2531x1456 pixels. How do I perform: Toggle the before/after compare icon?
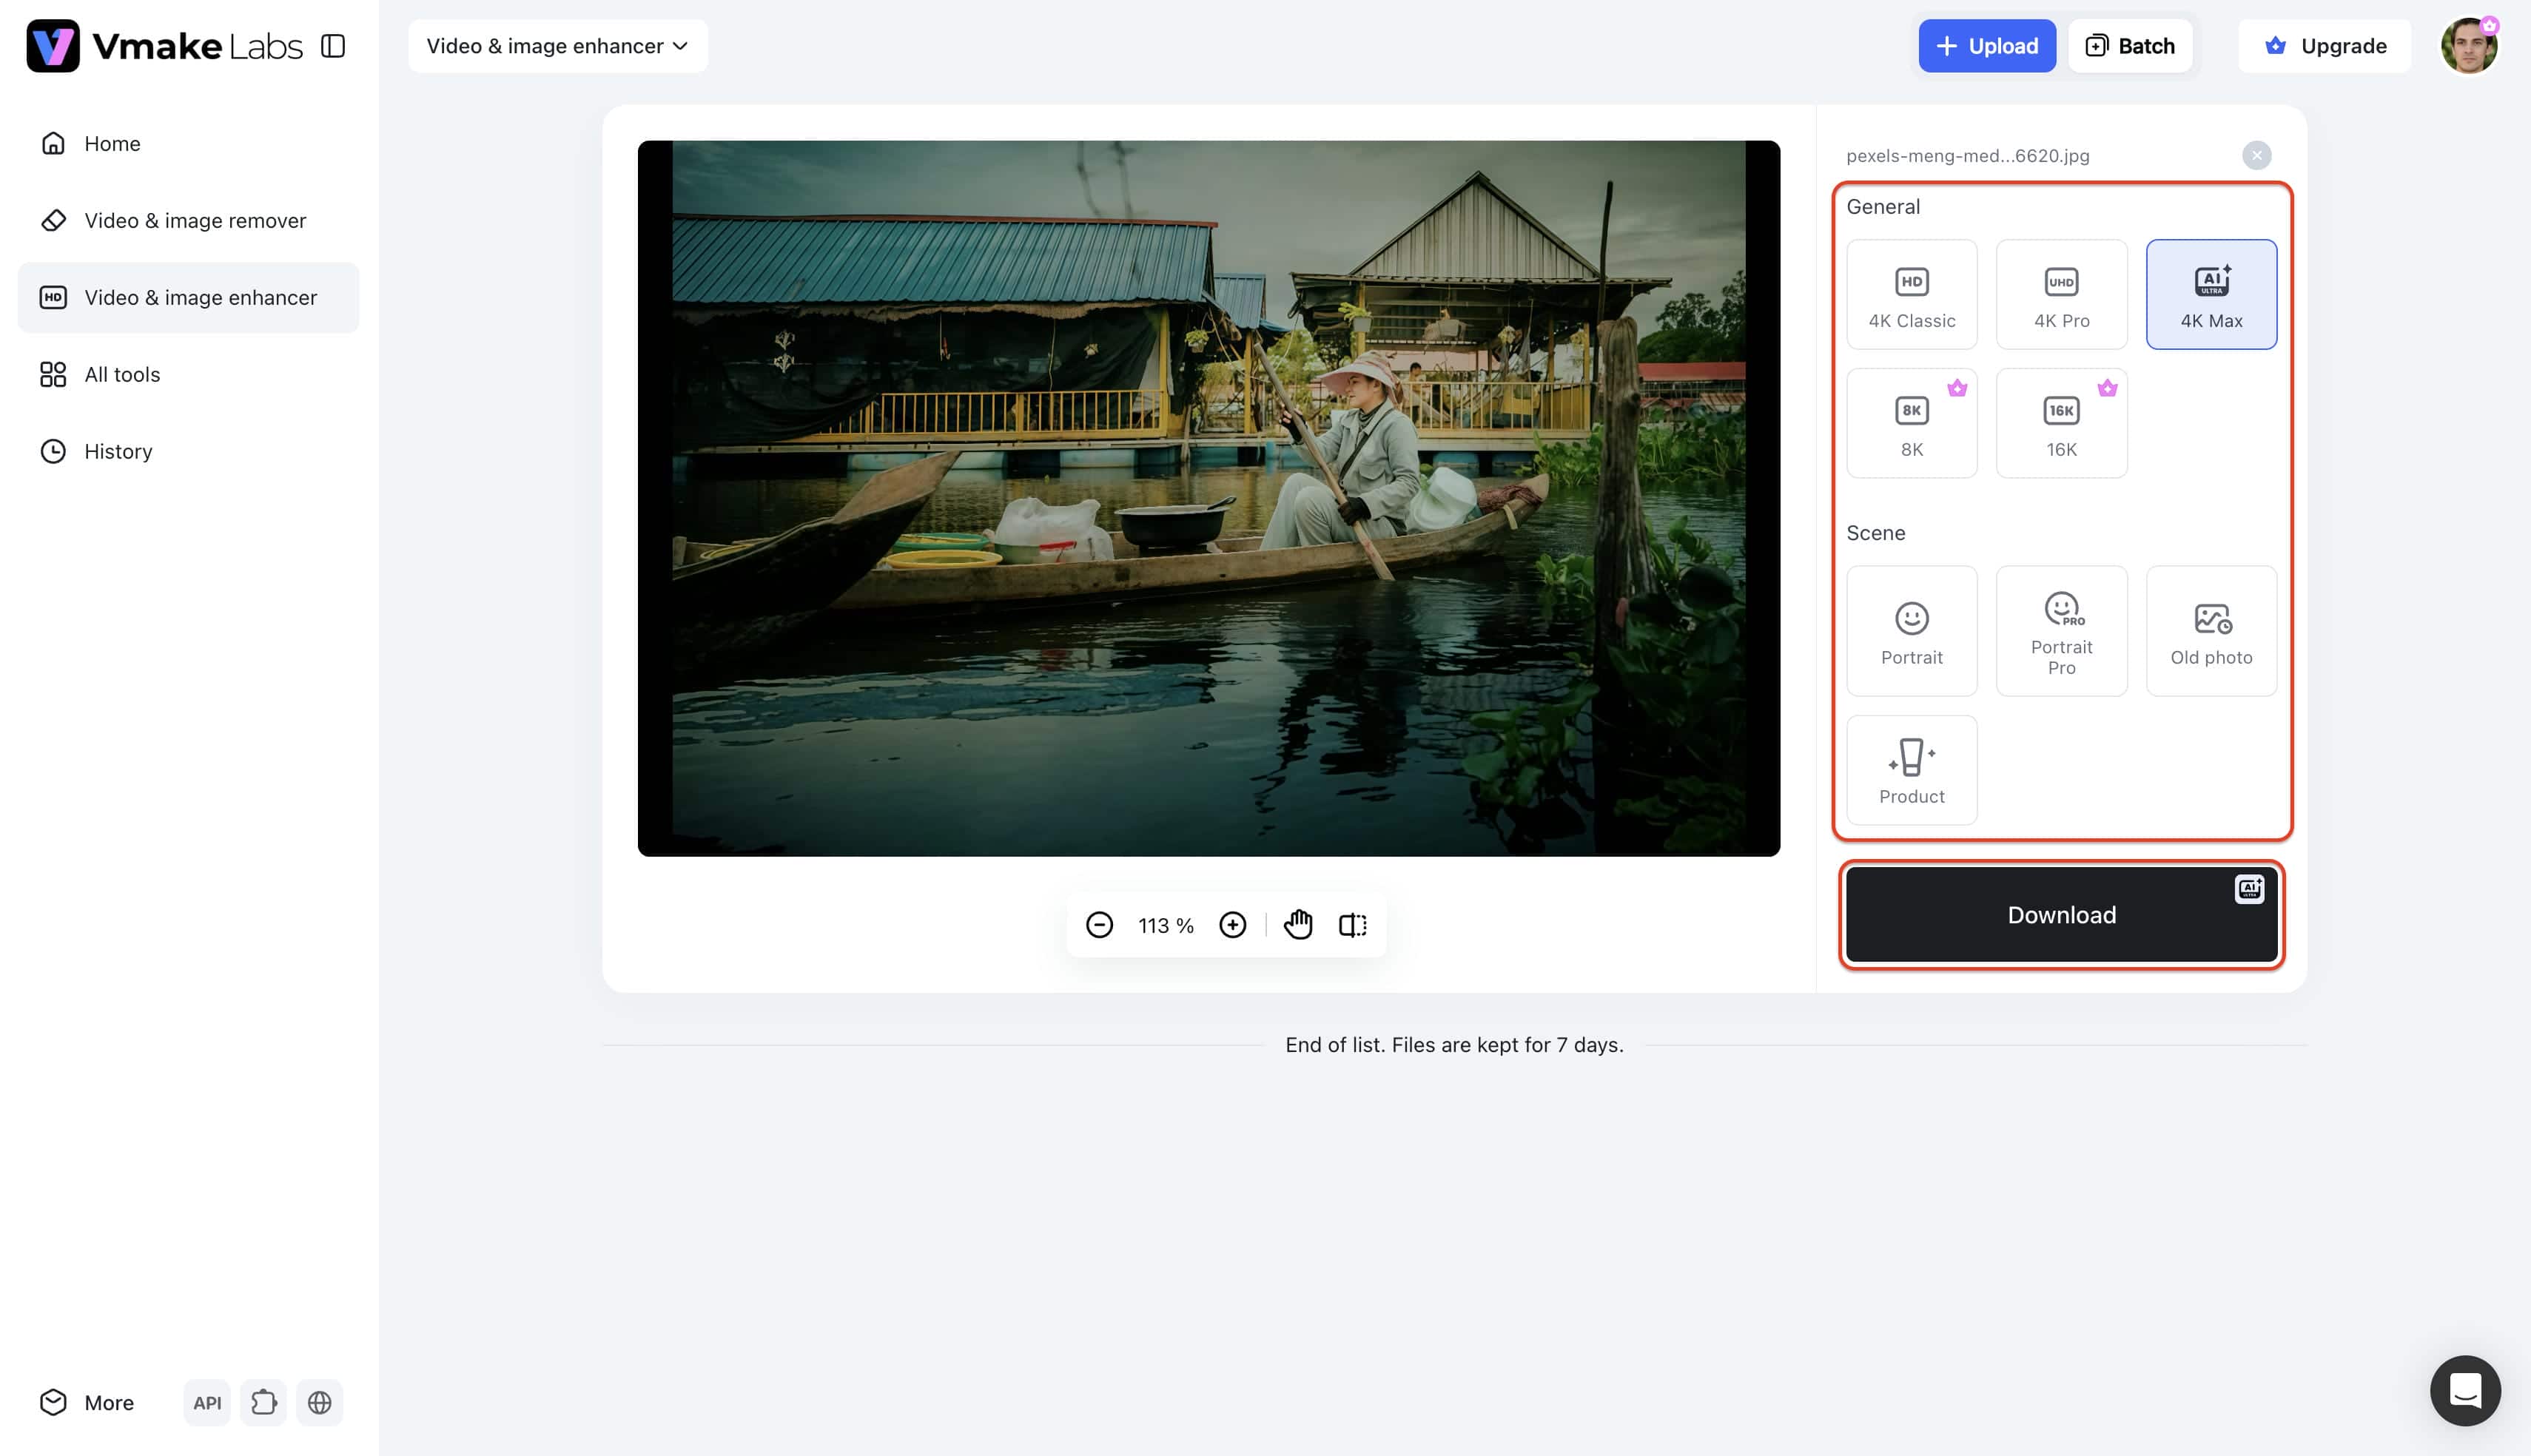[1352, 925]
